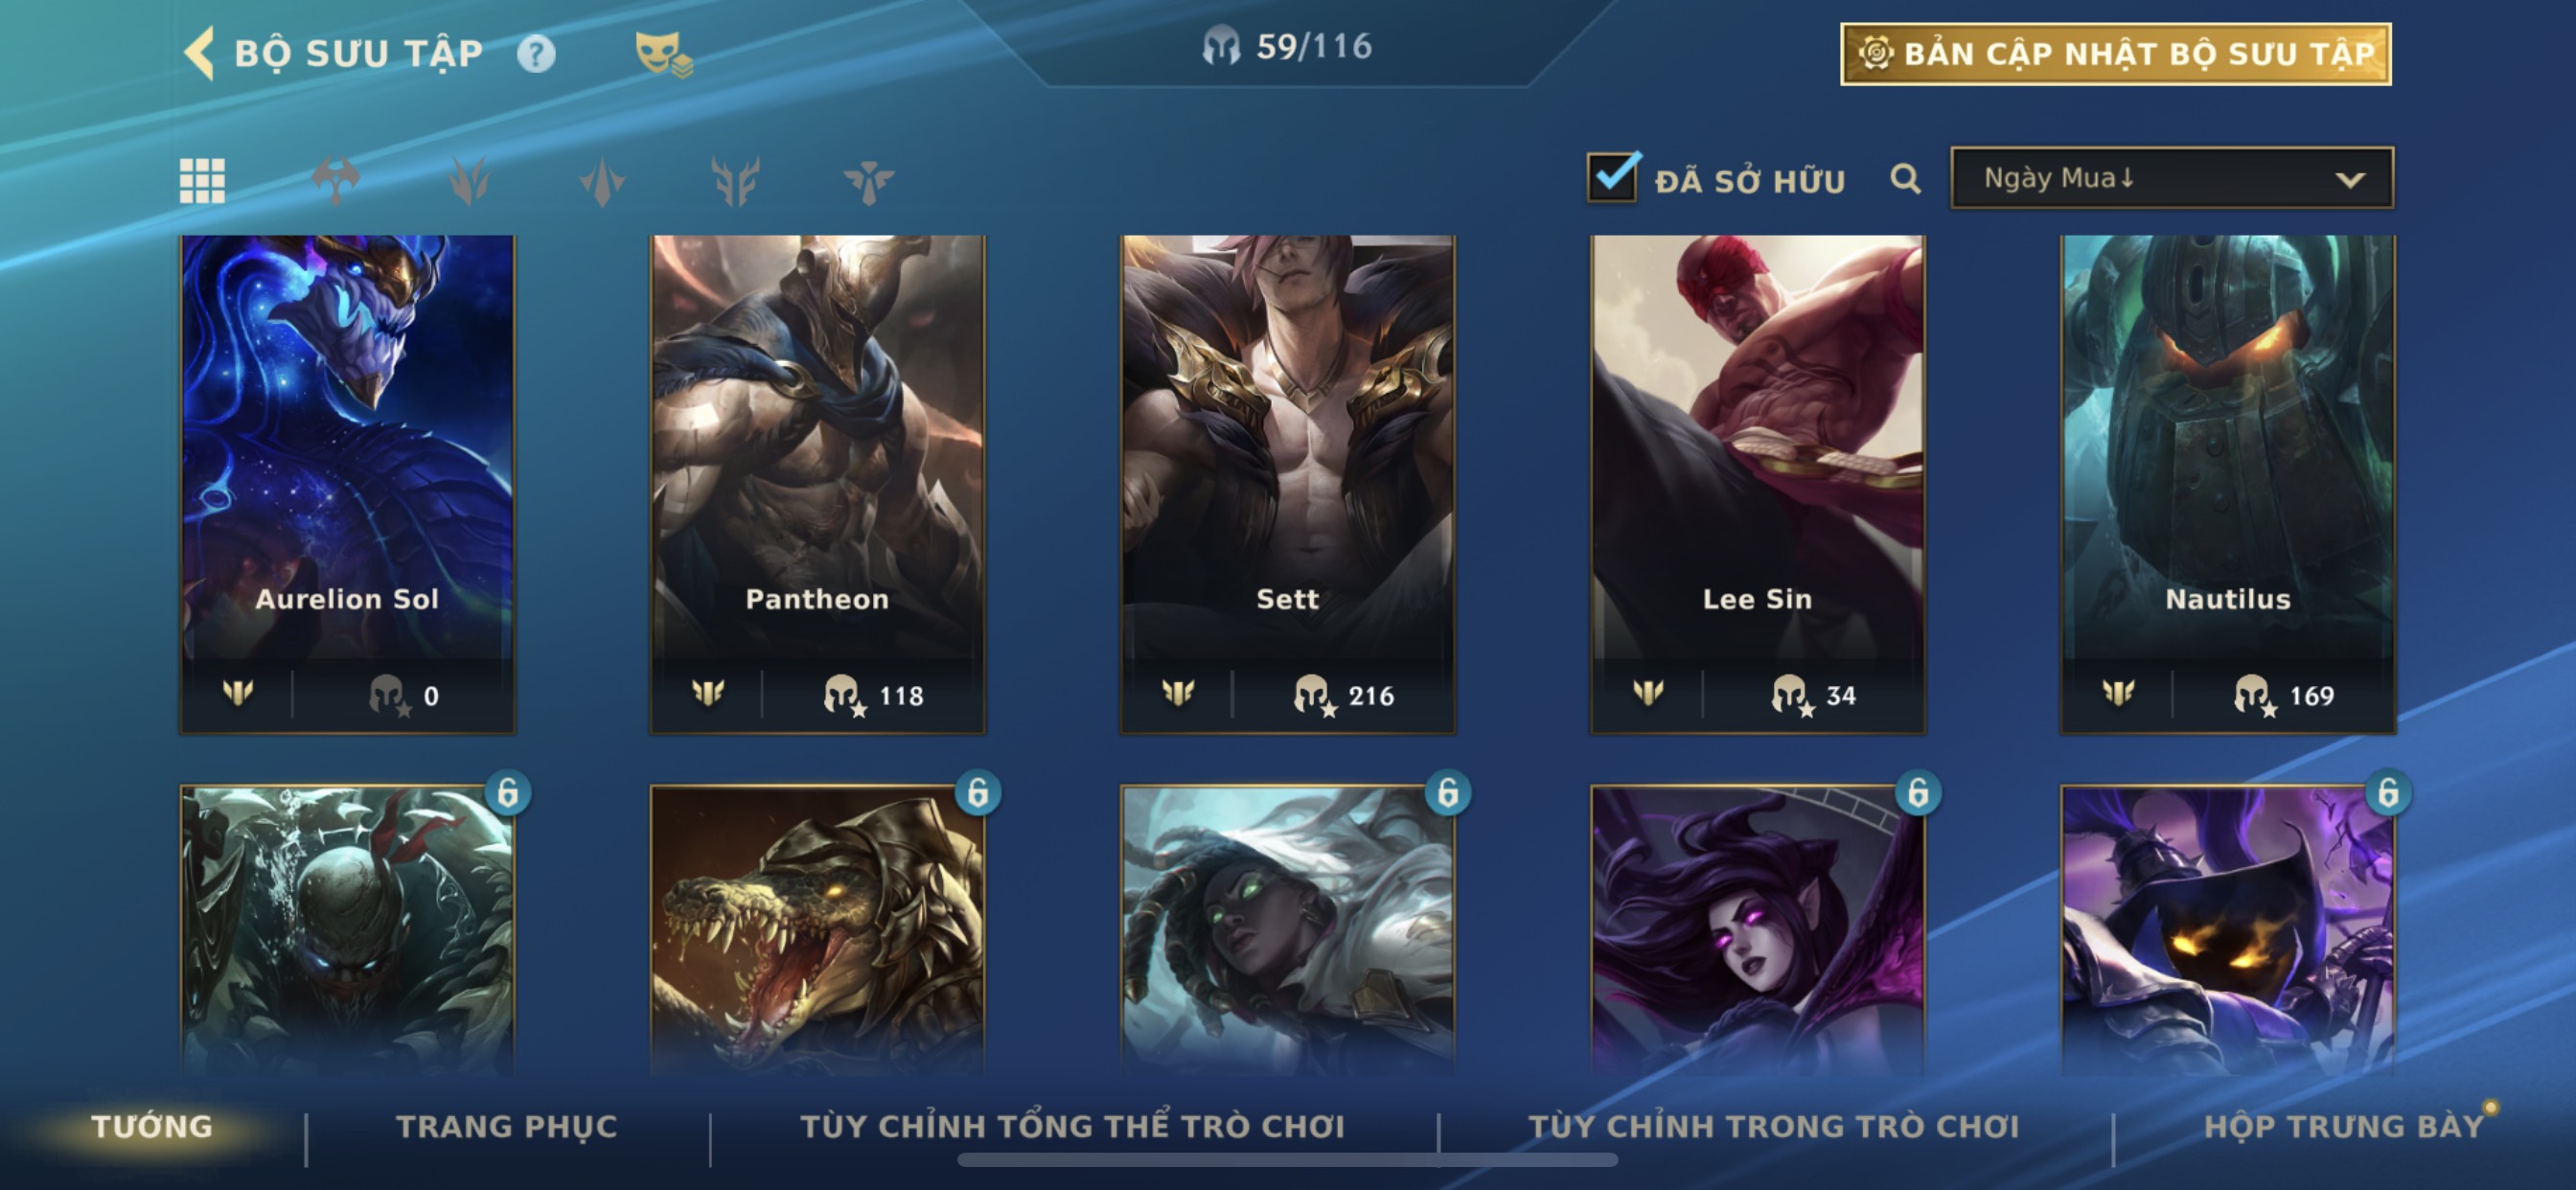Select the all champions grid filter
Image resolution: width=2576 pixels, height=1190 pixels.
click(x=202, y=181)
